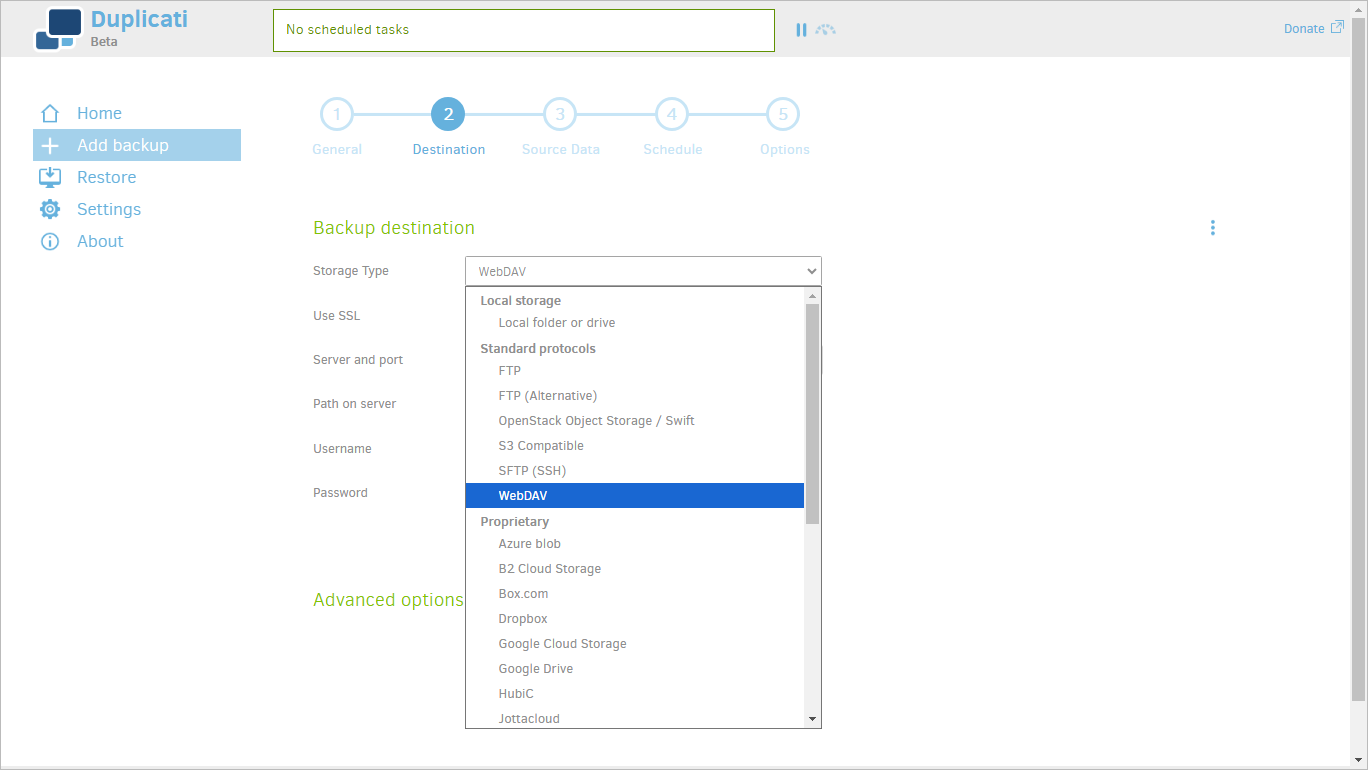
Task: Choose Azure blob option
Action: 635,544
